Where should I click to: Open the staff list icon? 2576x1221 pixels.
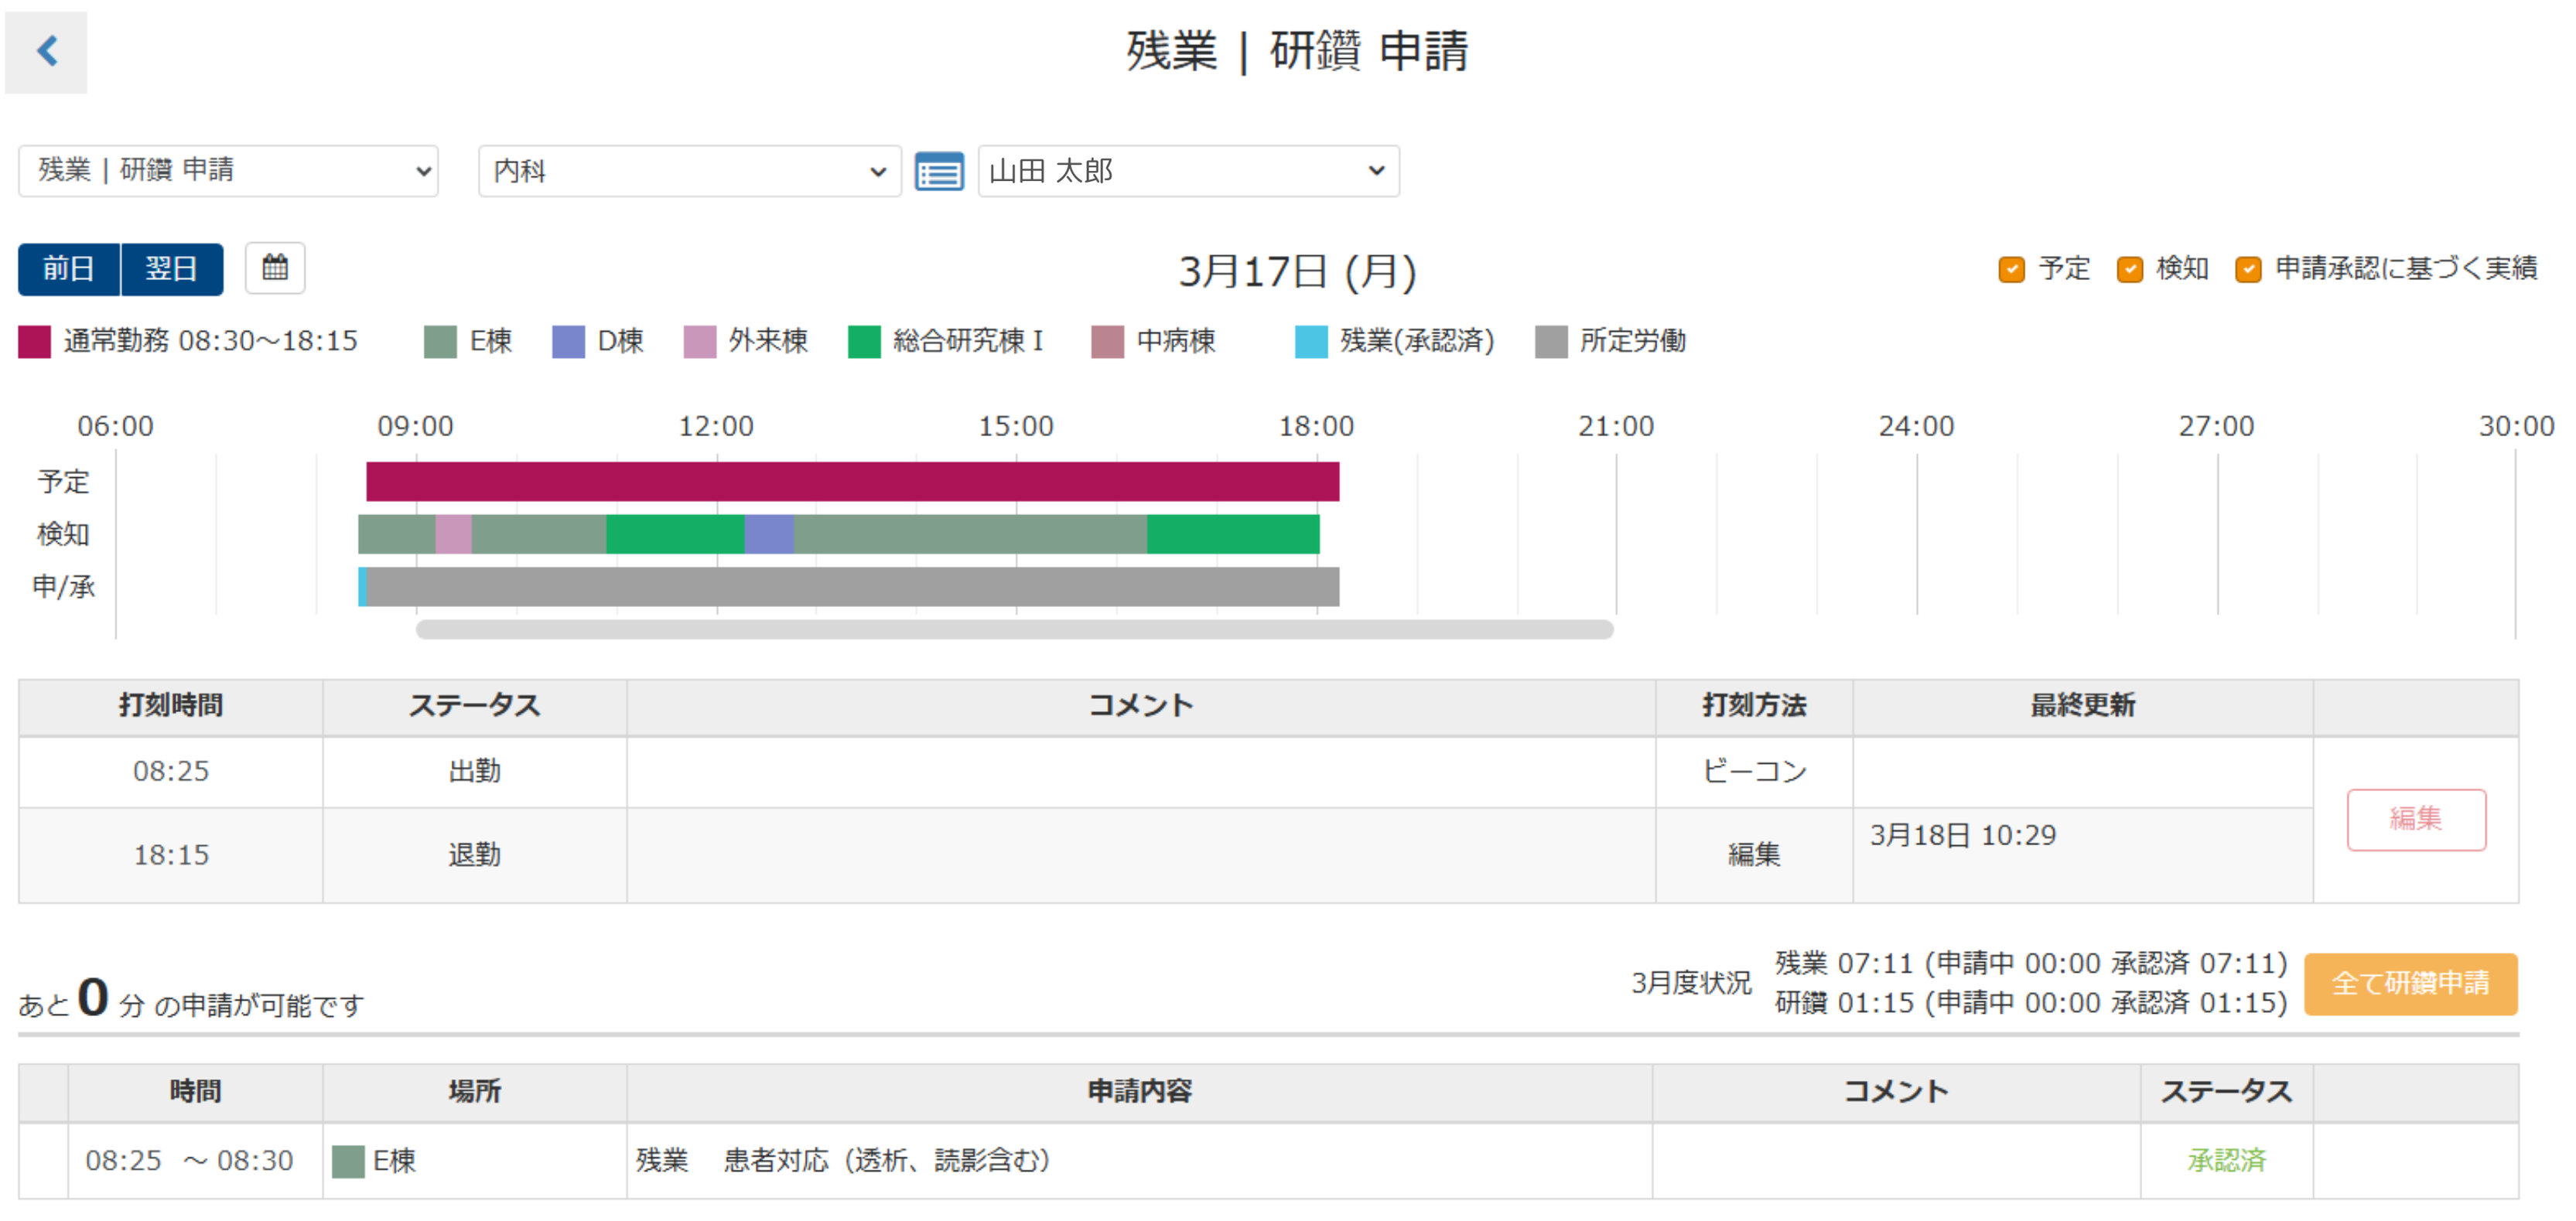coord(938,172)
